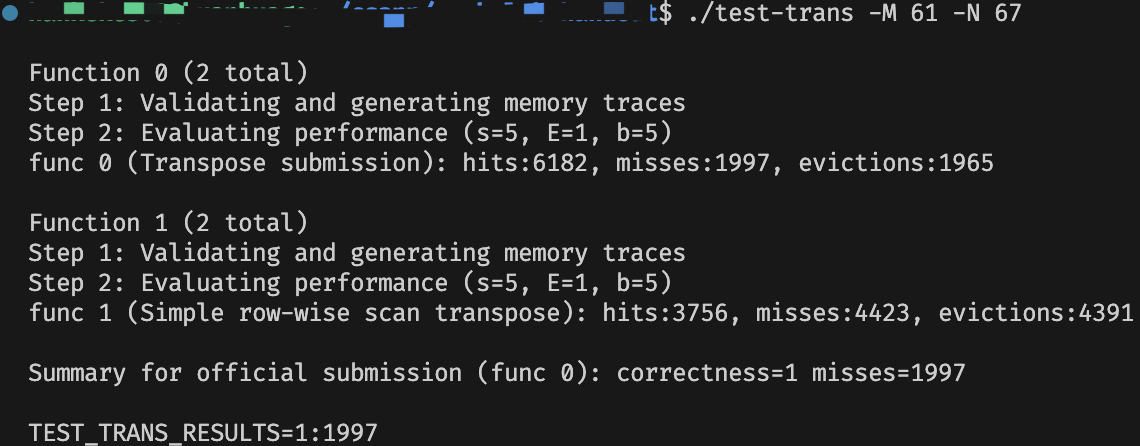Viewport: 1140px width, 446px height.
Task: Click Function 1's Step 2 evaluating line
Action: tap(349, 283)
